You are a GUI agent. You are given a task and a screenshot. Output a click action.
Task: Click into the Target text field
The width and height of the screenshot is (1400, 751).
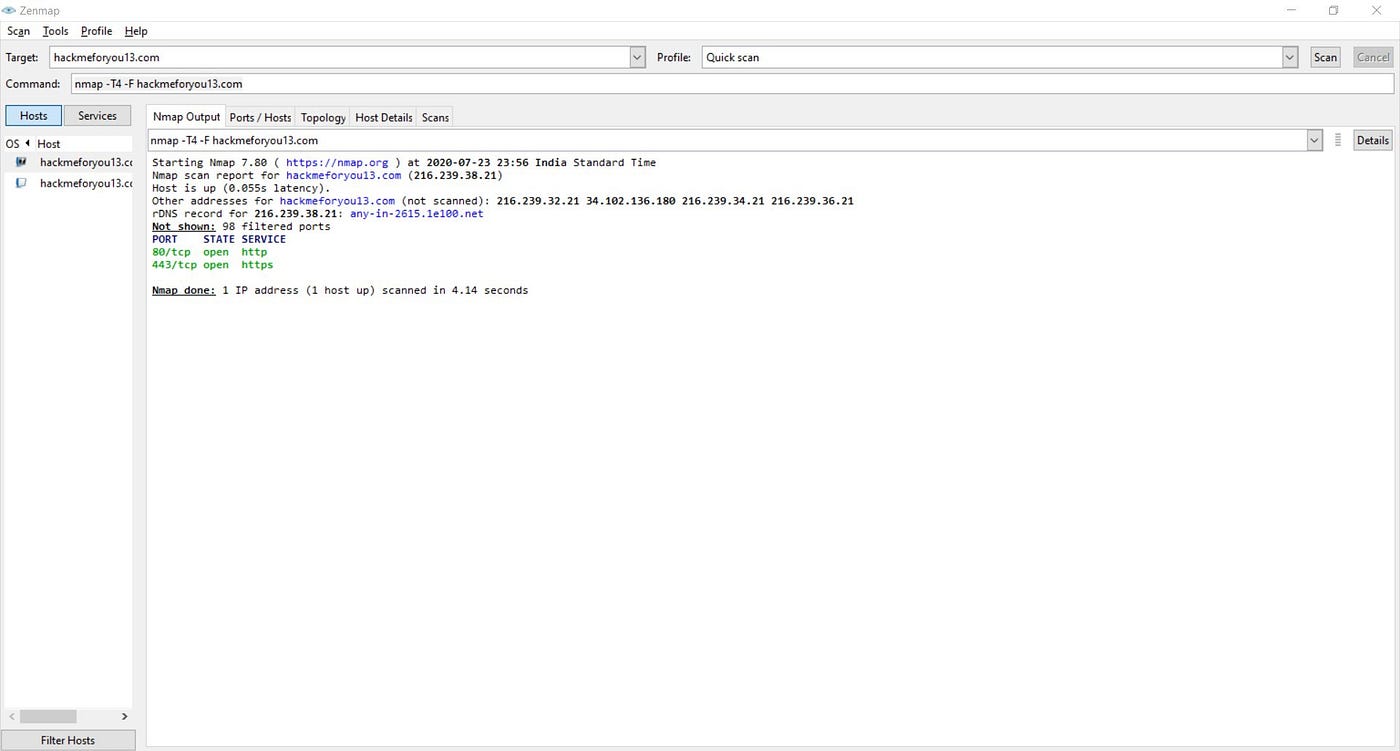(340, 57)
